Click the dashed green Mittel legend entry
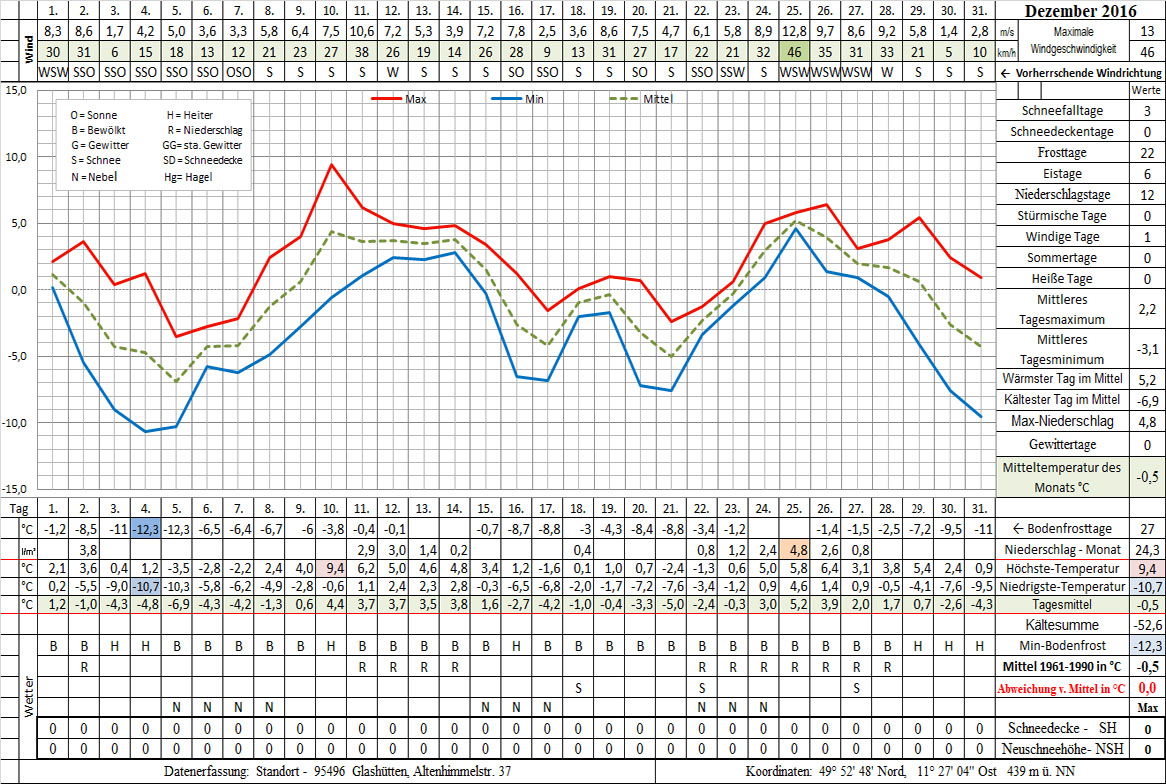The width and height of the screenshot is (1166, 784). [x=626, y=99]
